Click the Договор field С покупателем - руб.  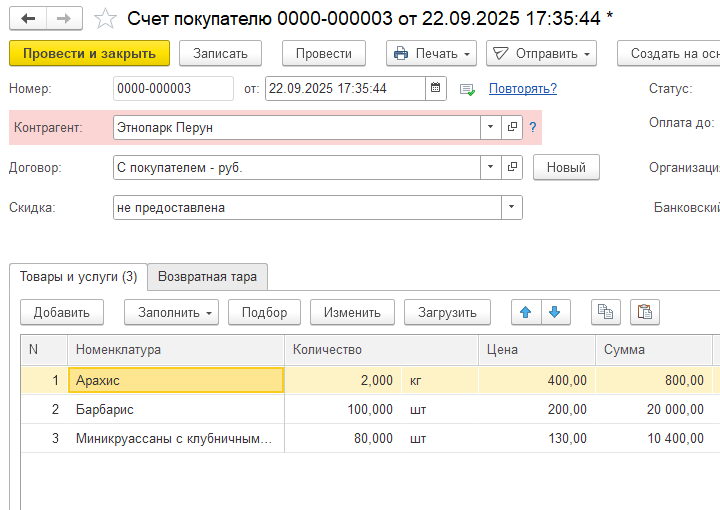coord(297,167)
